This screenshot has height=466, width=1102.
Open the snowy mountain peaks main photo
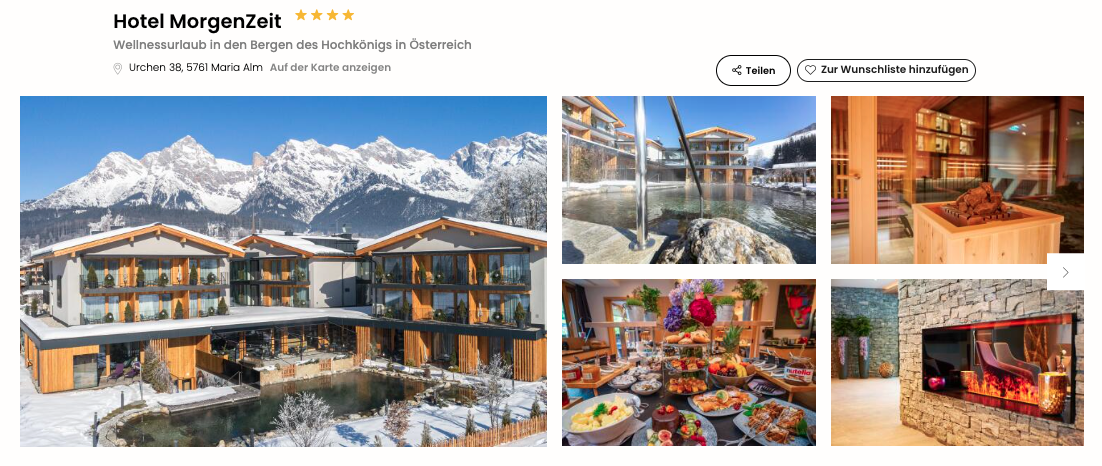click(283, 176)
